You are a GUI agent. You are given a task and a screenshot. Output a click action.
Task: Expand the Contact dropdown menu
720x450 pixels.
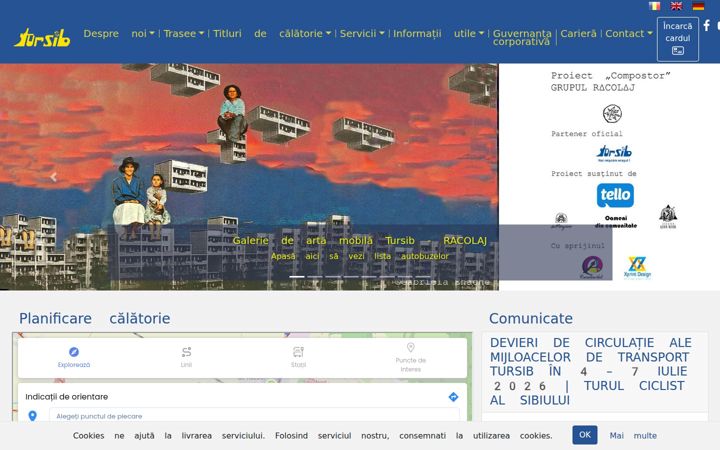pyautogui.click(x=629, y=34)
